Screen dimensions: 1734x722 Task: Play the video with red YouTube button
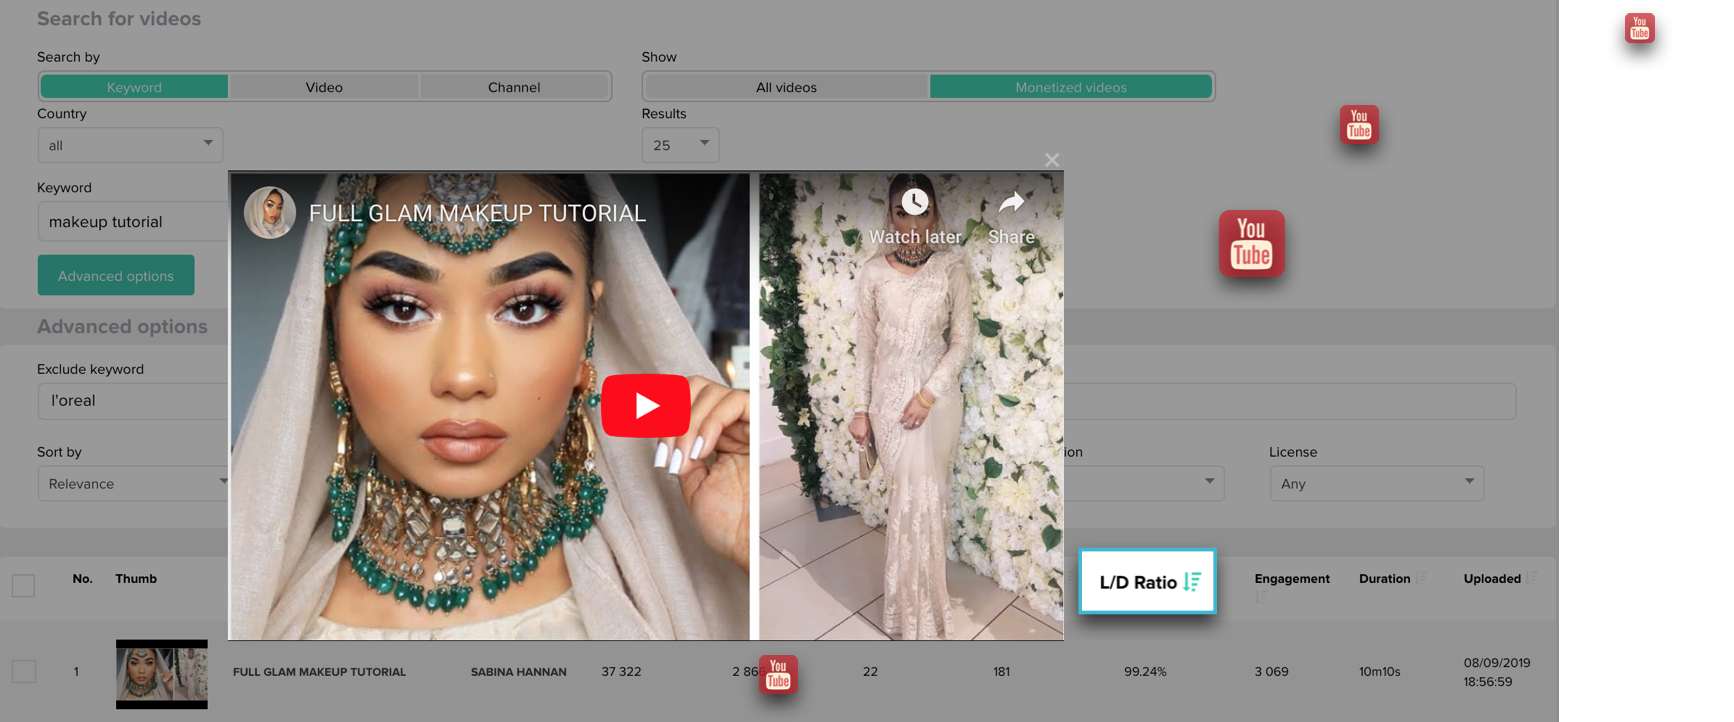coord(646,405)
